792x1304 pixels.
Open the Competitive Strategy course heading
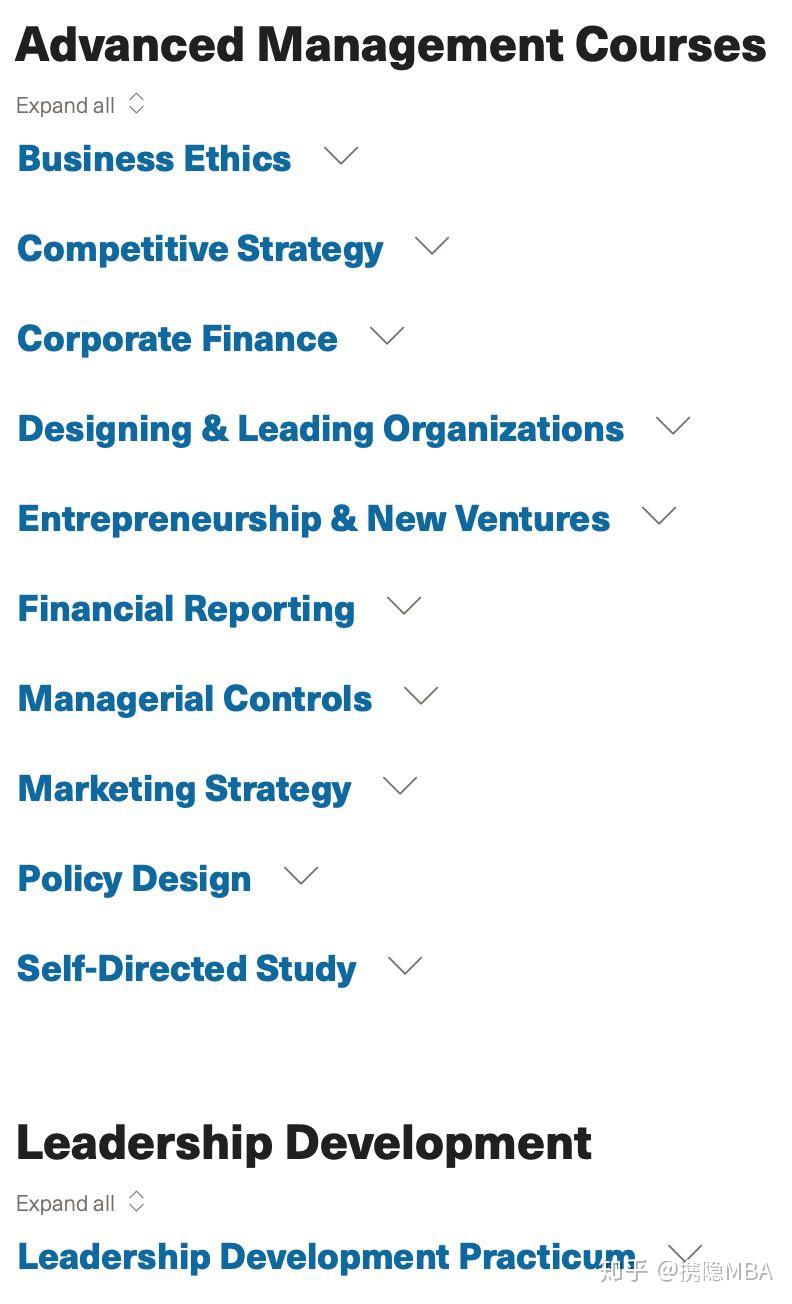click(200, 249)
